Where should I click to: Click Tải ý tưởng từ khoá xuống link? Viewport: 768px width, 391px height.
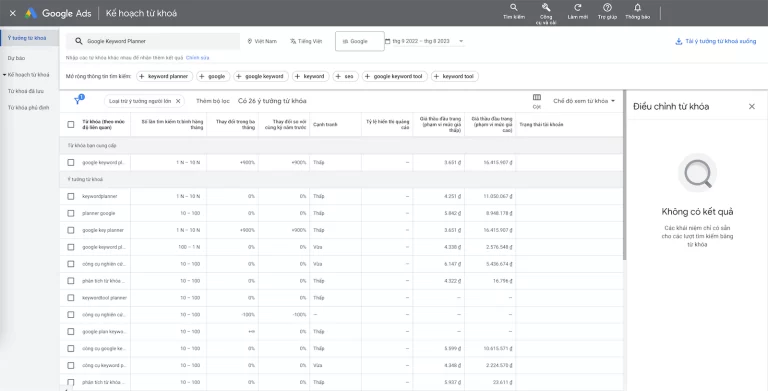point(720,41)
